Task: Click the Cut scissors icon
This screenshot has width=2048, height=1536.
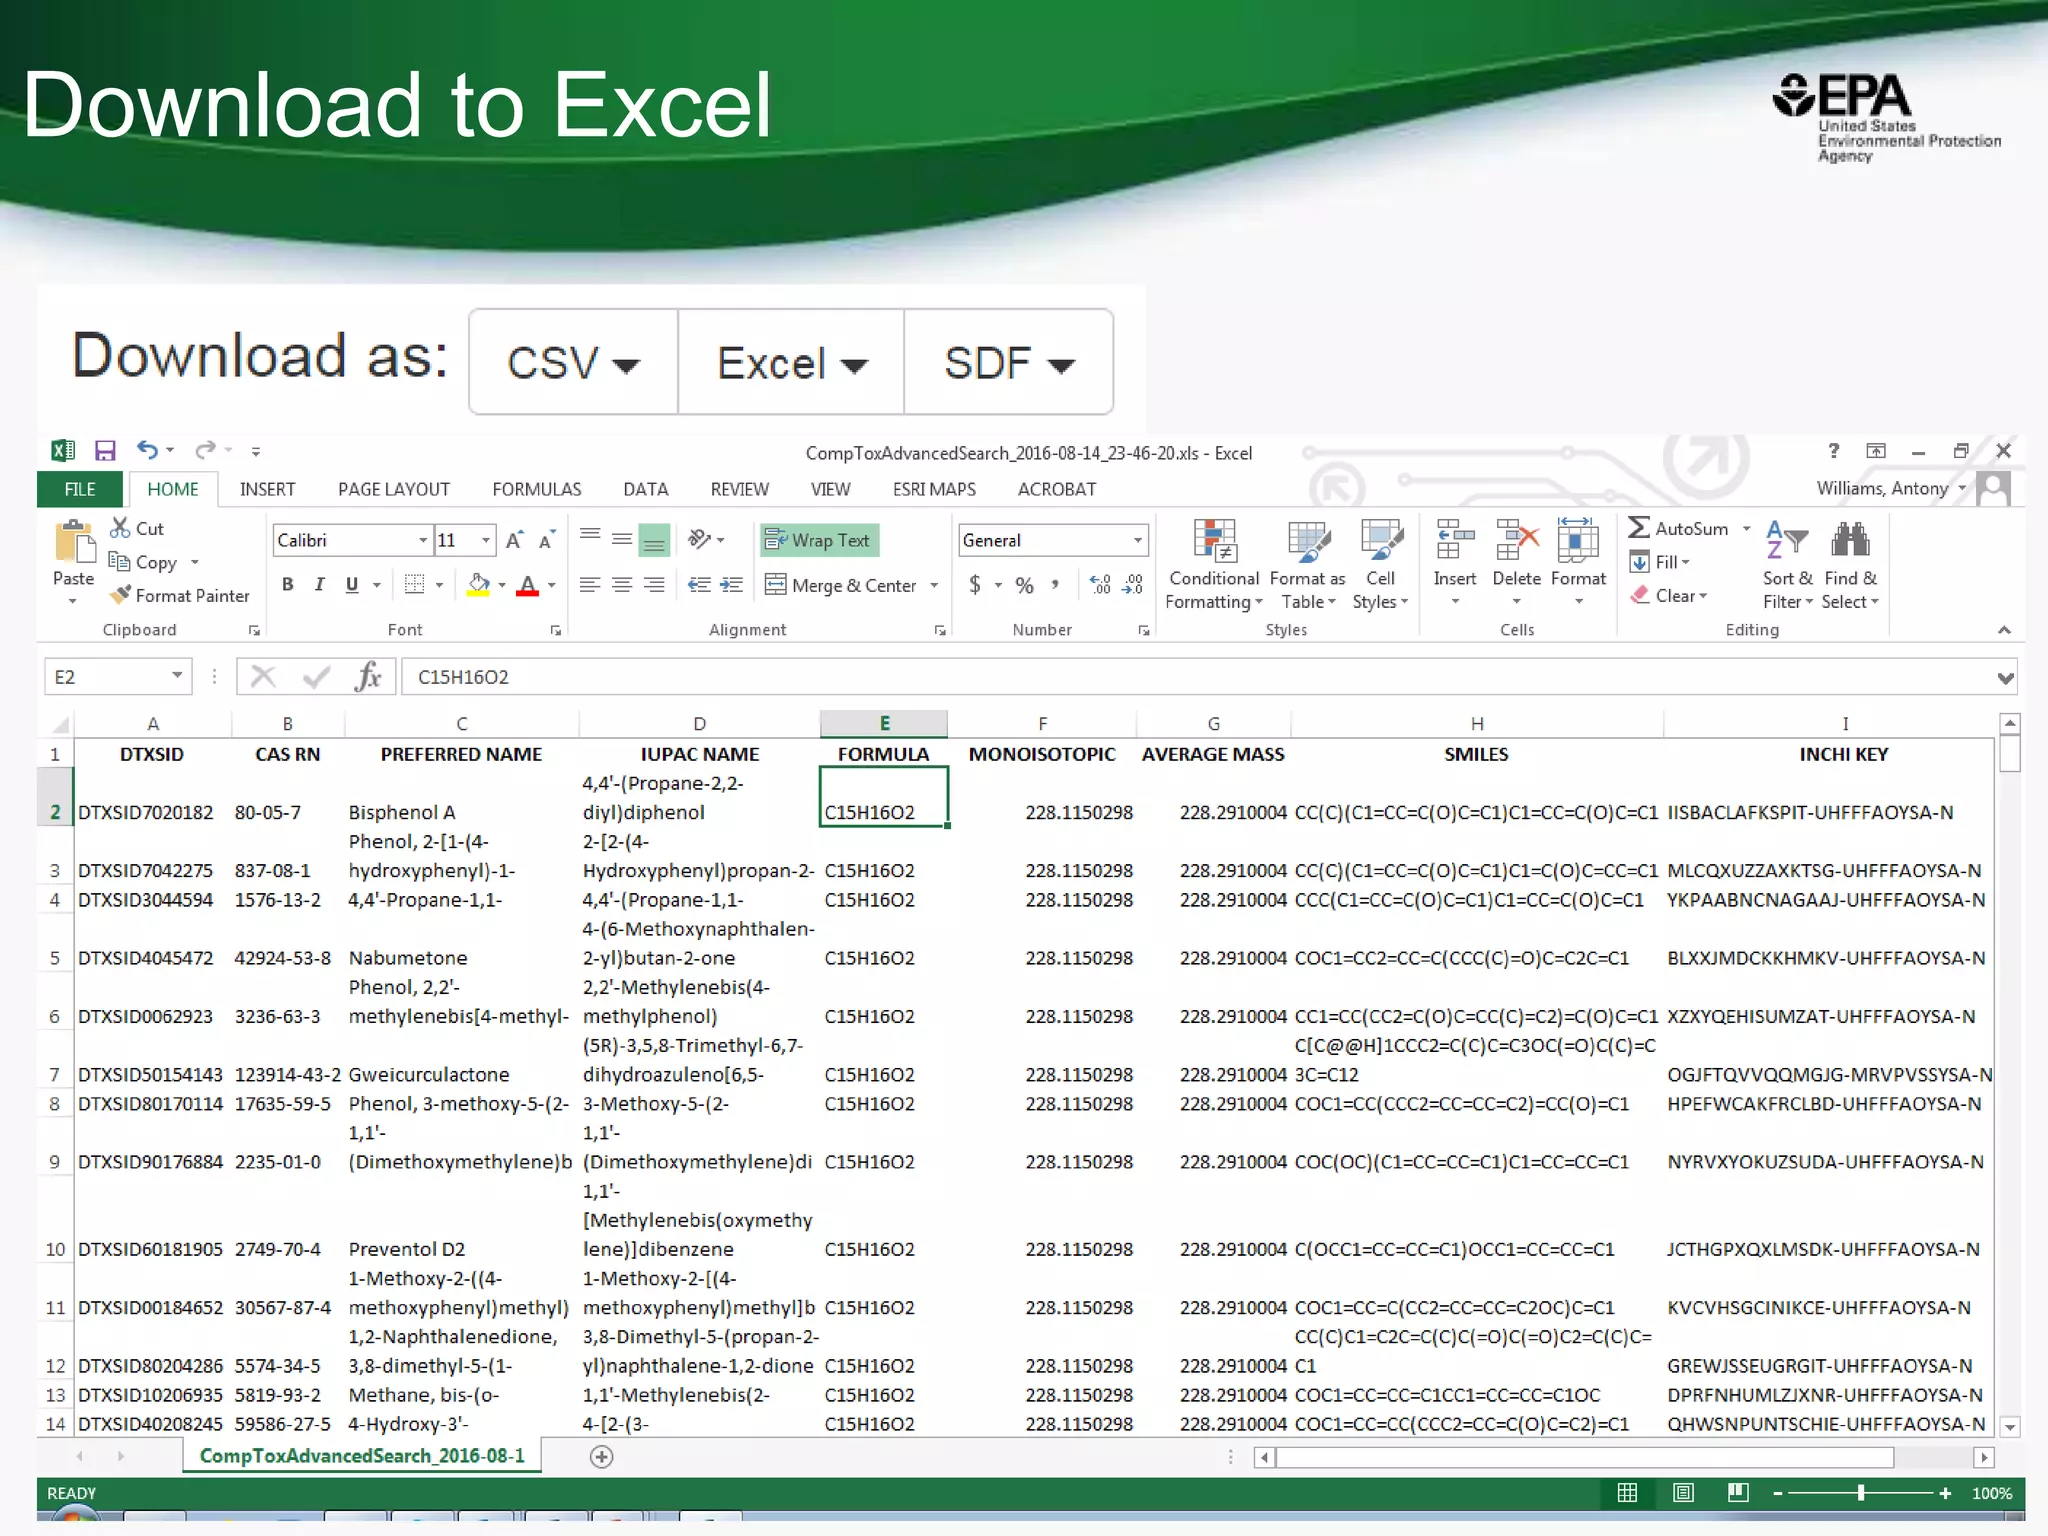Action: pyautogui.click(x=120, y=527)
